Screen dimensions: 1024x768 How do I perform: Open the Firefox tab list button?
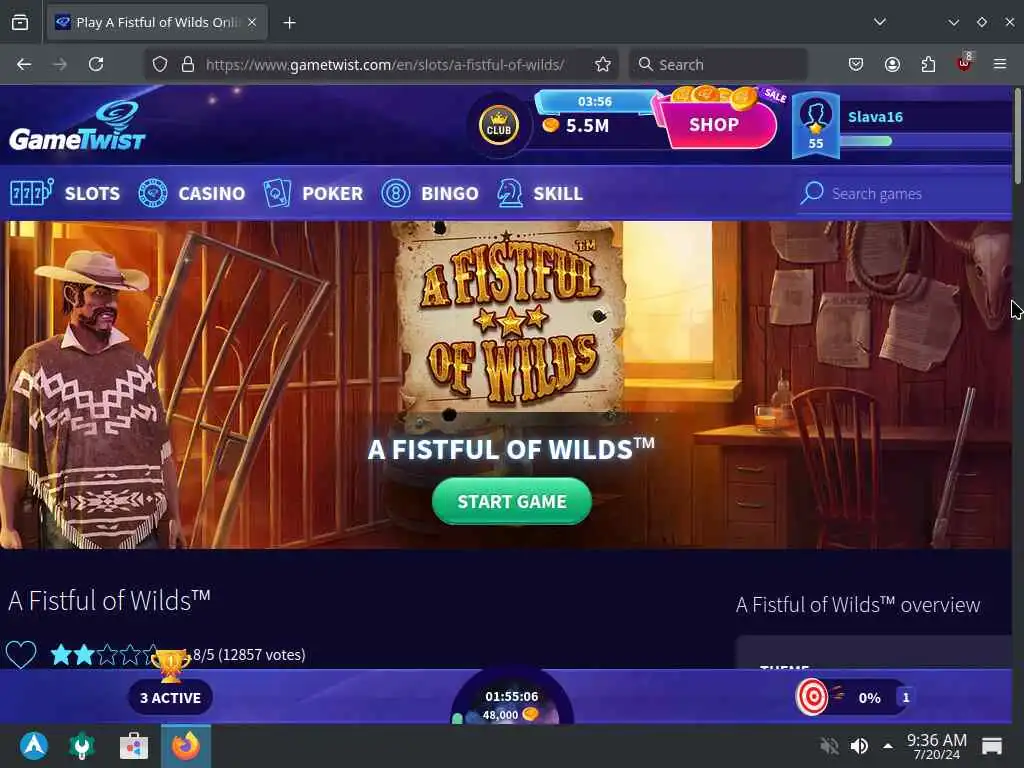pyautogui.click(x=20, y=23)
